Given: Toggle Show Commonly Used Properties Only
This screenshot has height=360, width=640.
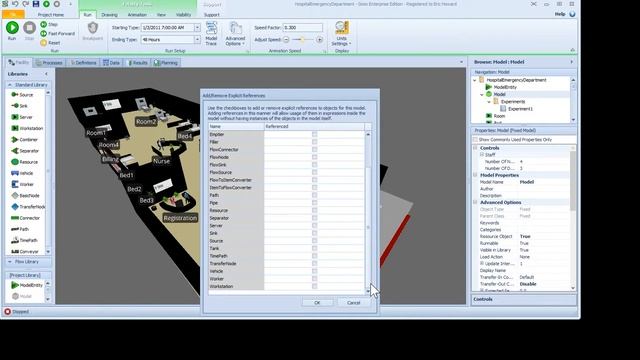Looking at the screenshot, I should tap(476, 140).
